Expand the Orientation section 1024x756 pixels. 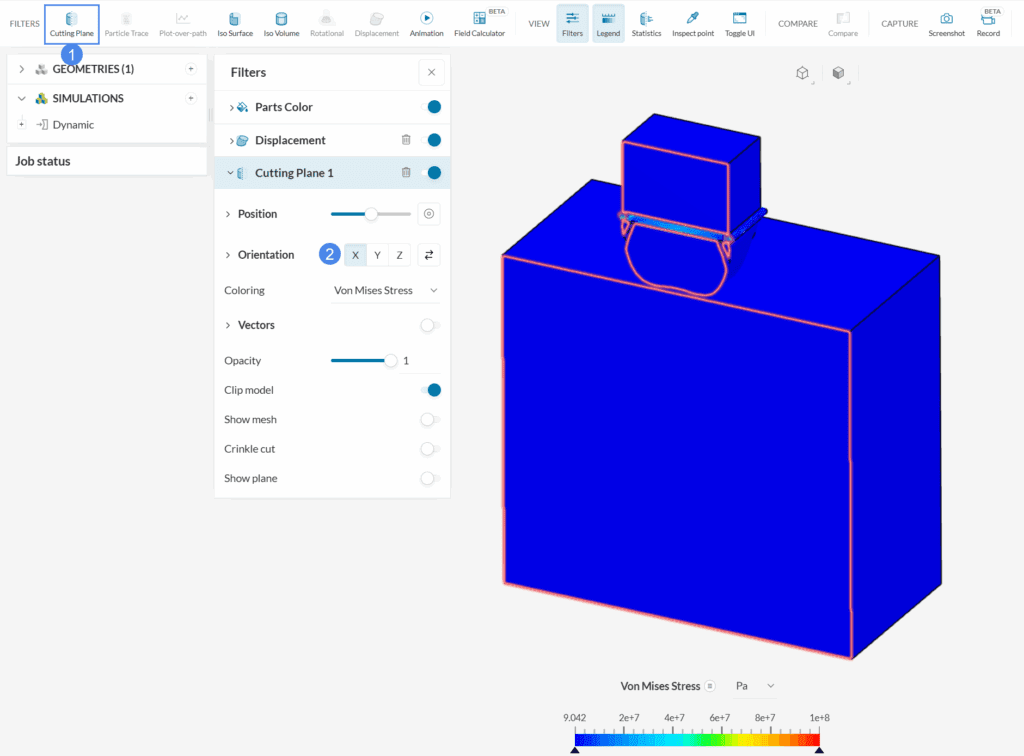pyautogui.click(x=228, y=254)
